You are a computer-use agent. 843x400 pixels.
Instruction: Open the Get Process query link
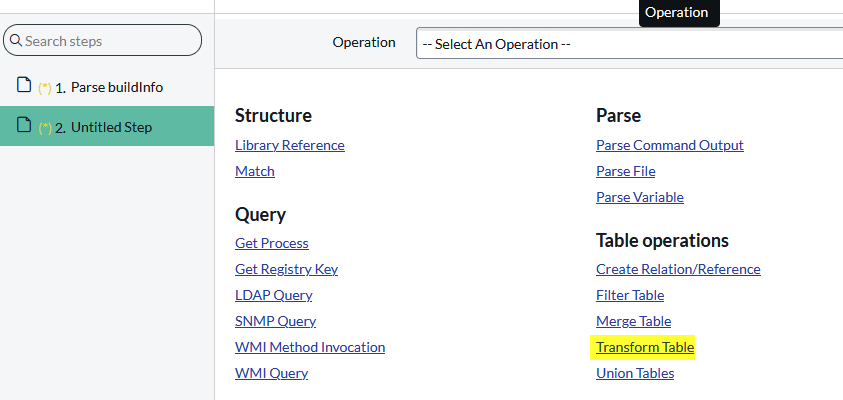tap(271, 243)
